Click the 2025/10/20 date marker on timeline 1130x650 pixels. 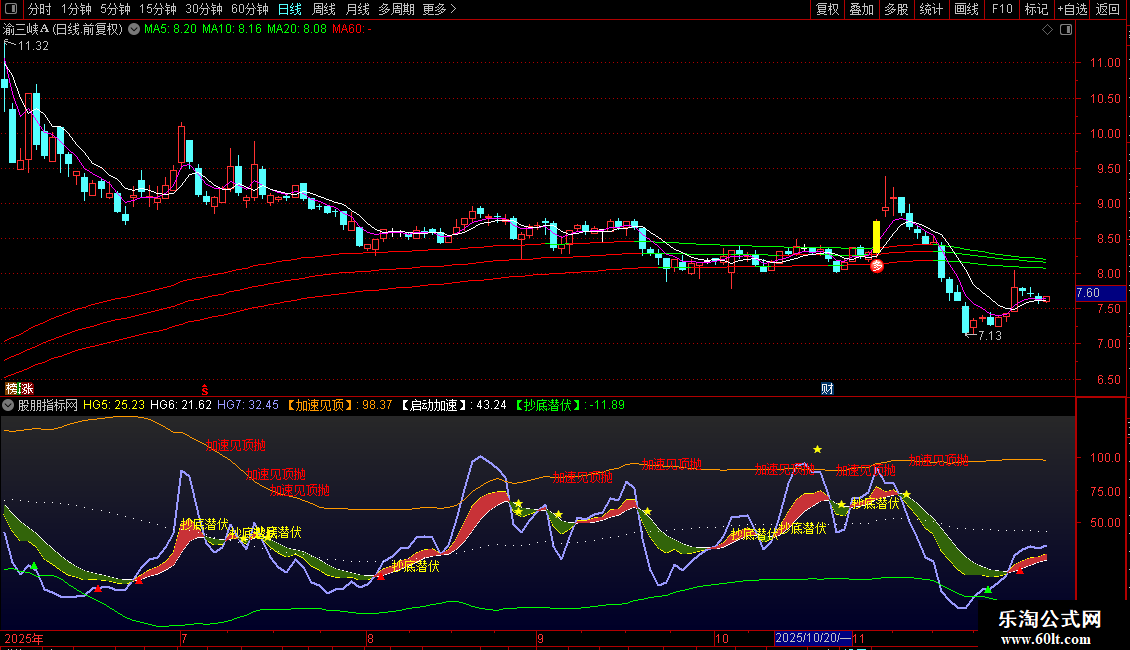811,638
